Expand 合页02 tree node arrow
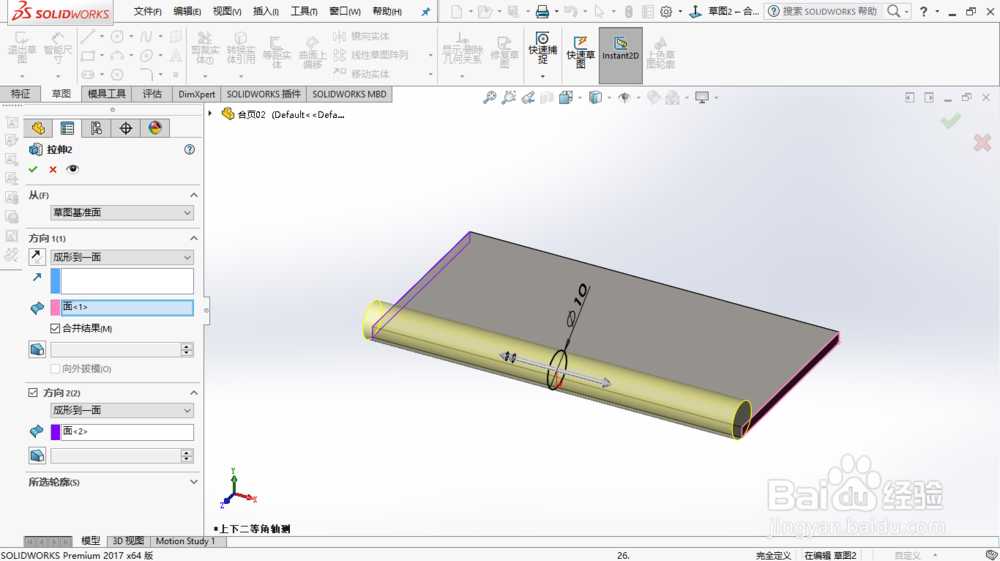1000x561 pixels. click(x=210, y=114)
